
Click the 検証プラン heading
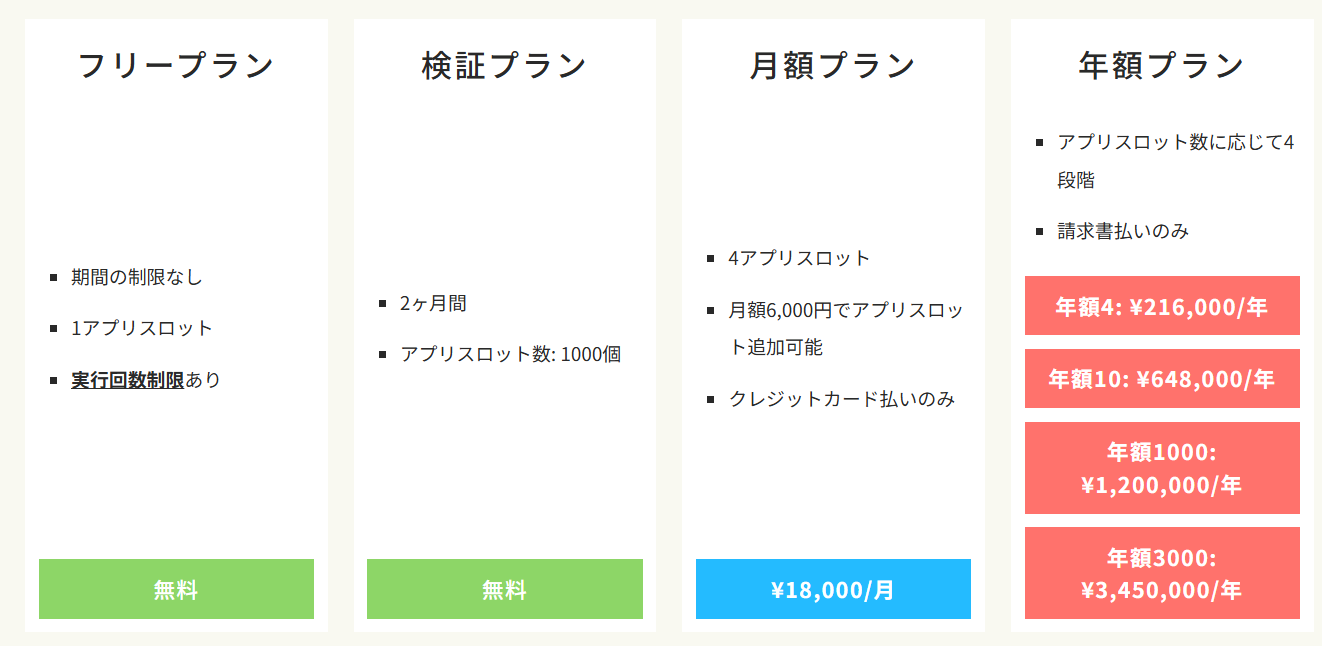(x=505, y=65)
